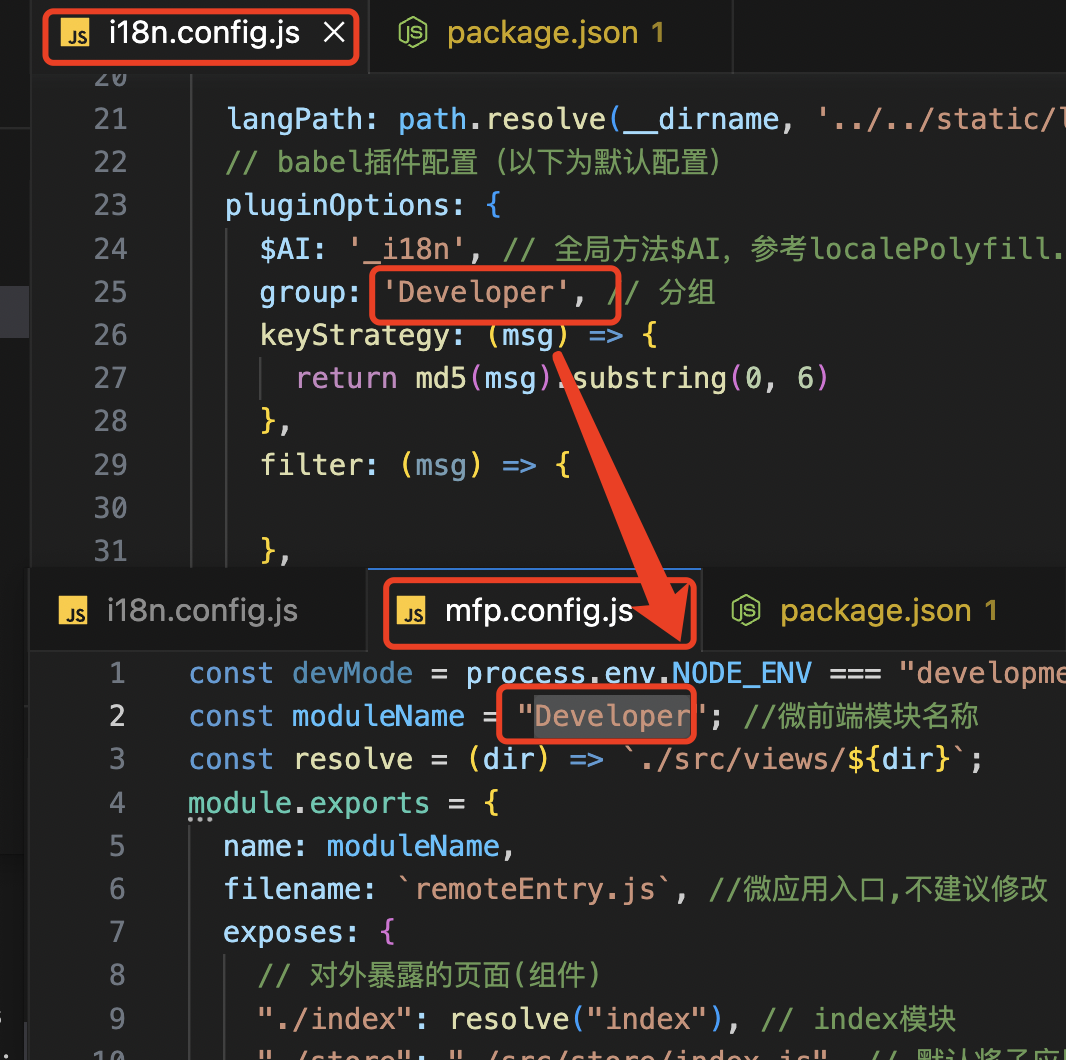Image resolution: width=1066 pixels, height=1060 pixels.
Task: Click the Node icon on upper package.json tab
Action: click(x=413, y=34)
